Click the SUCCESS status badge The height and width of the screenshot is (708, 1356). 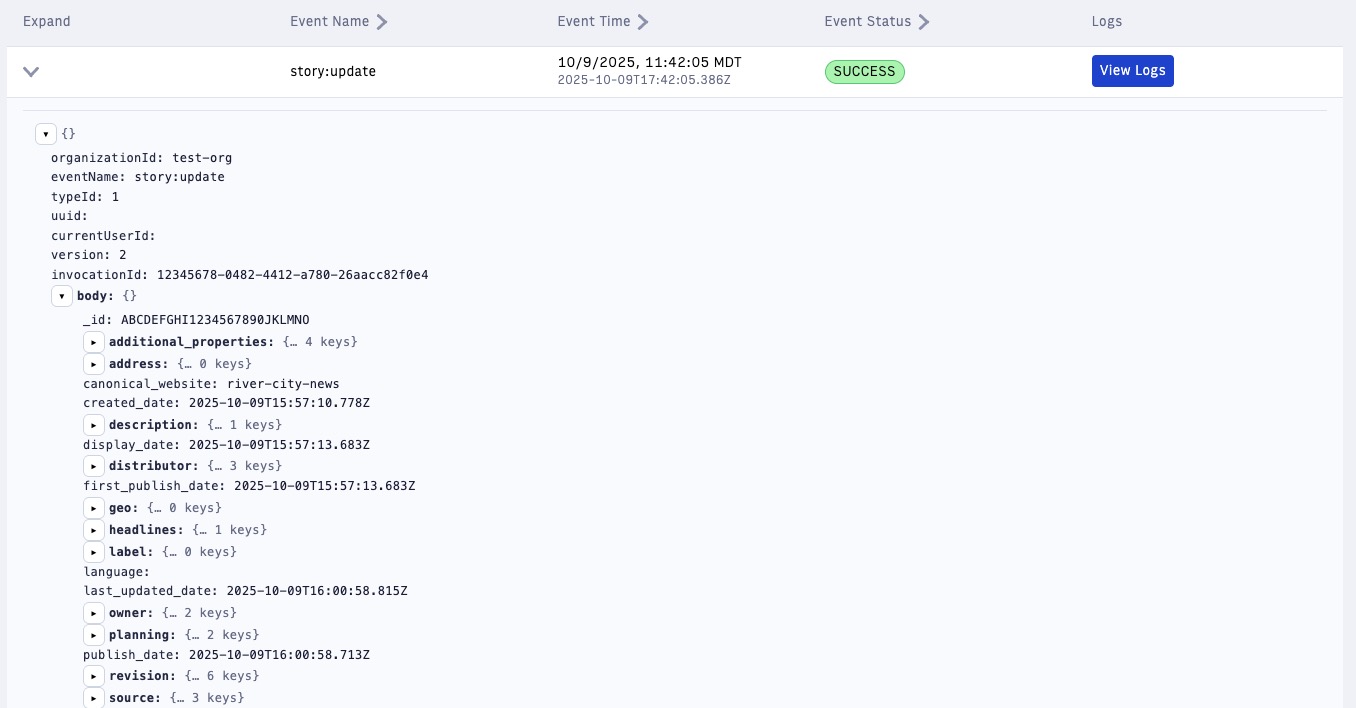[x=864, y=72]
